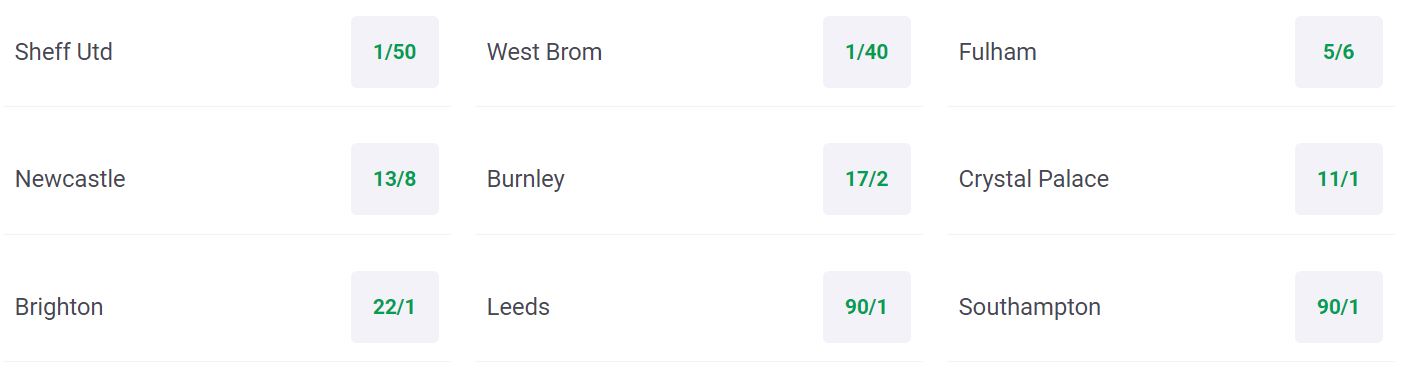Choose Brighton at 22/1
Viewport: 1405px width, 381px height.
click(394, 307)
